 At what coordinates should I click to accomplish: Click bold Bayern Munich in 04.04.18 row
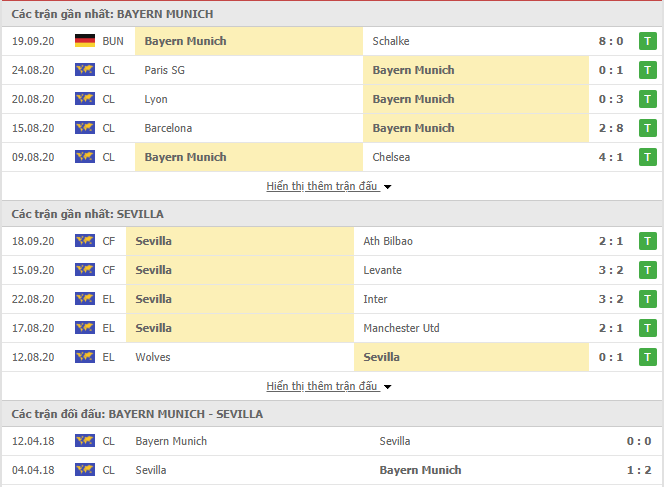pyautogui.click(x=420, y=470)
